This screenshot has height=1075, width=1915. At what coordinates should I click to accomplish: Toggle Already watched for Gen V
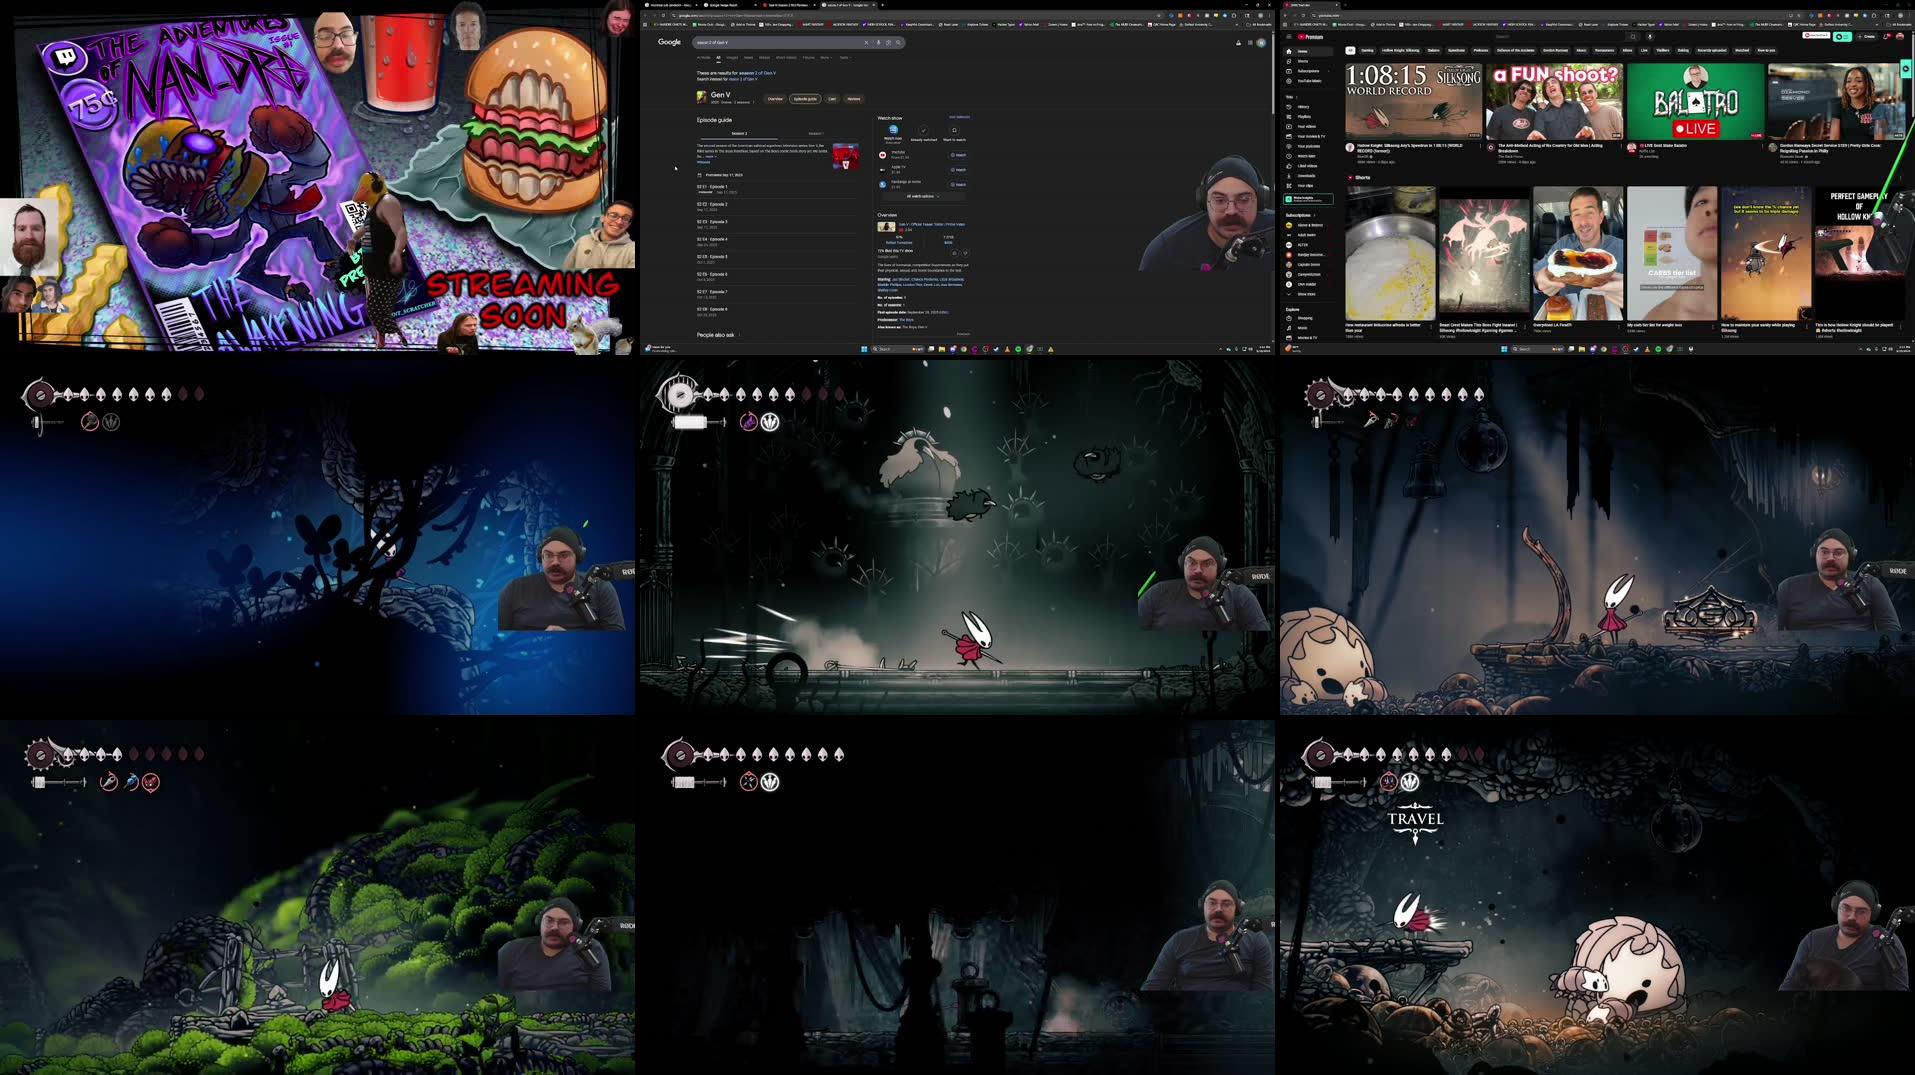(x=923, y=132)
